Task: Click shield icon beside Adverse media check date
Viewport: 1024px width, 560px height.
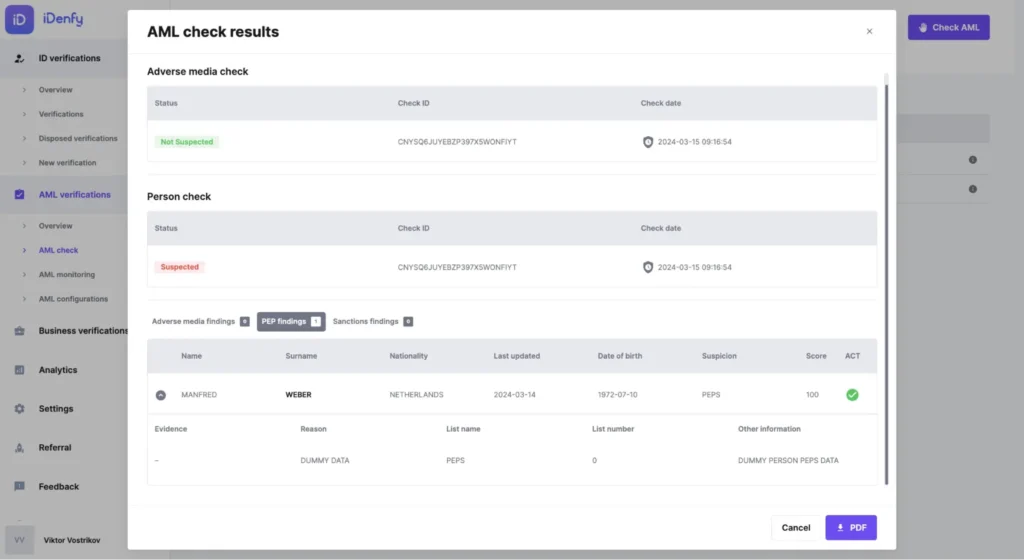Action: (x=648, y=142)
